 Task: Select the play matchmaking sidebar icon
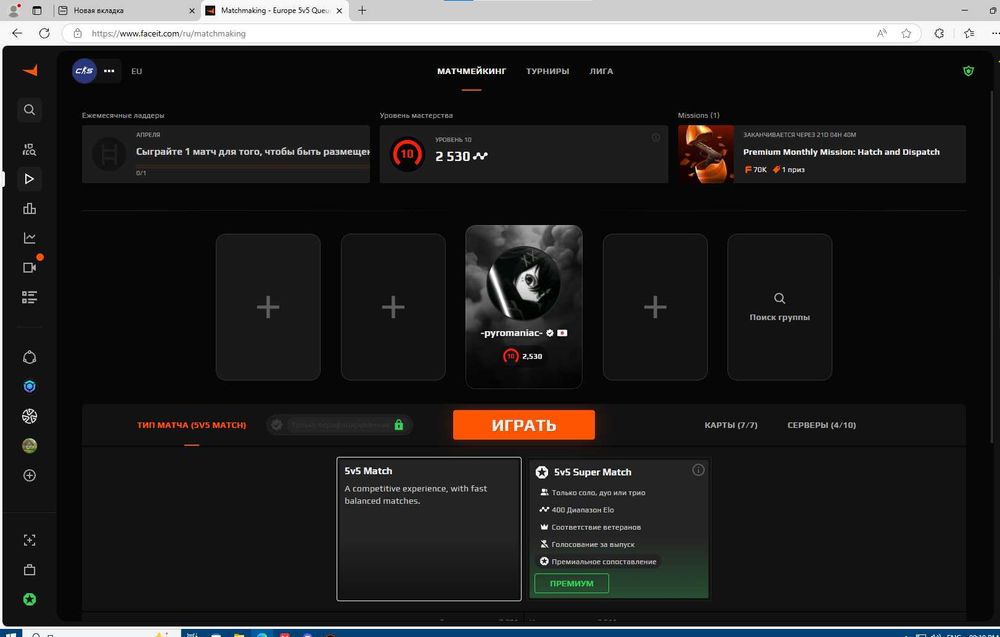[x=29, y=179]
